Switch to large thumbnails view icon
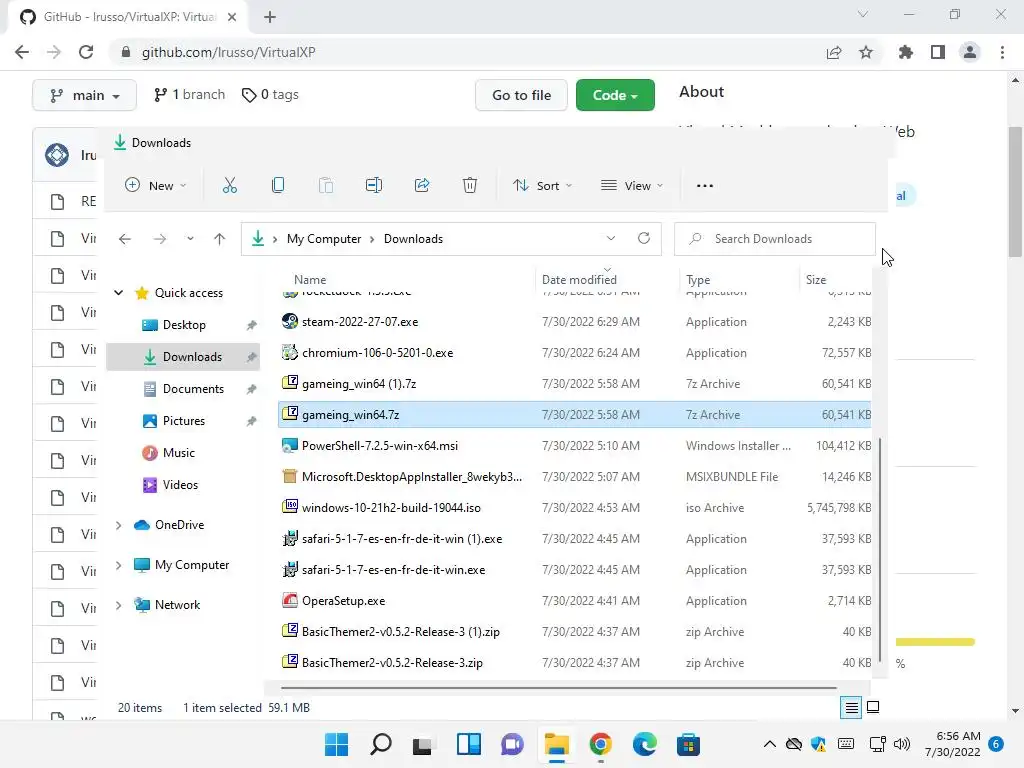 pyautogui.click(x=873, y=707)
